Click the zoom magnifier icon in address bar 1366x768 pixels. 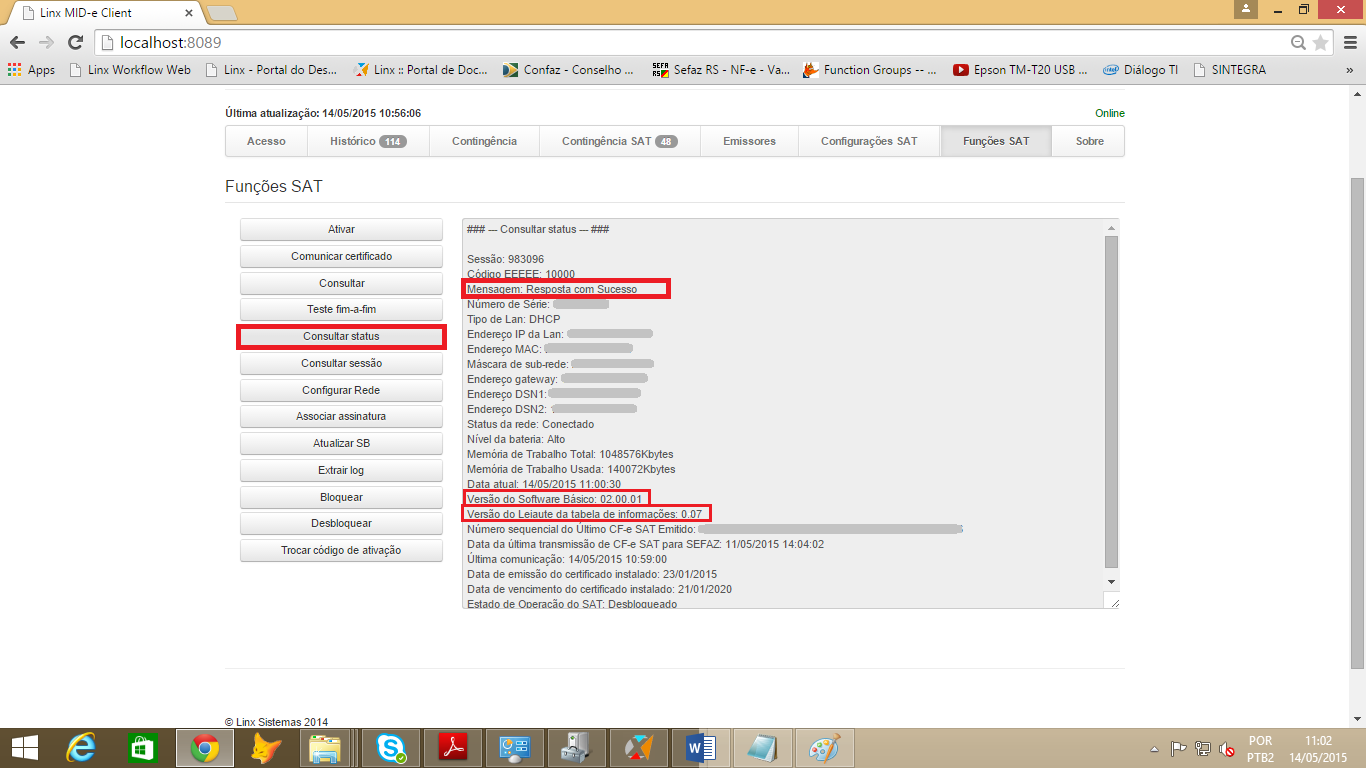click(x=1299, y=42)
